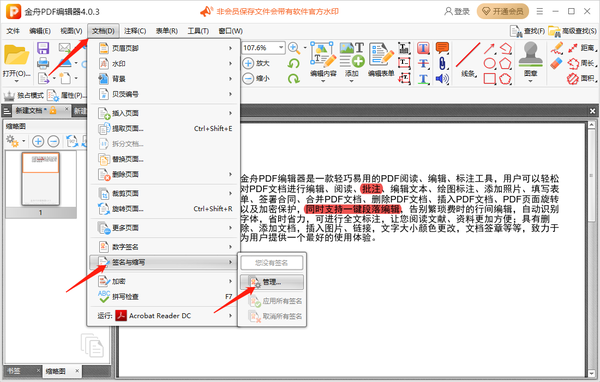This screenshot has width=600, height=382.
Task: Click 查找(F) find button
Action: 527,31
